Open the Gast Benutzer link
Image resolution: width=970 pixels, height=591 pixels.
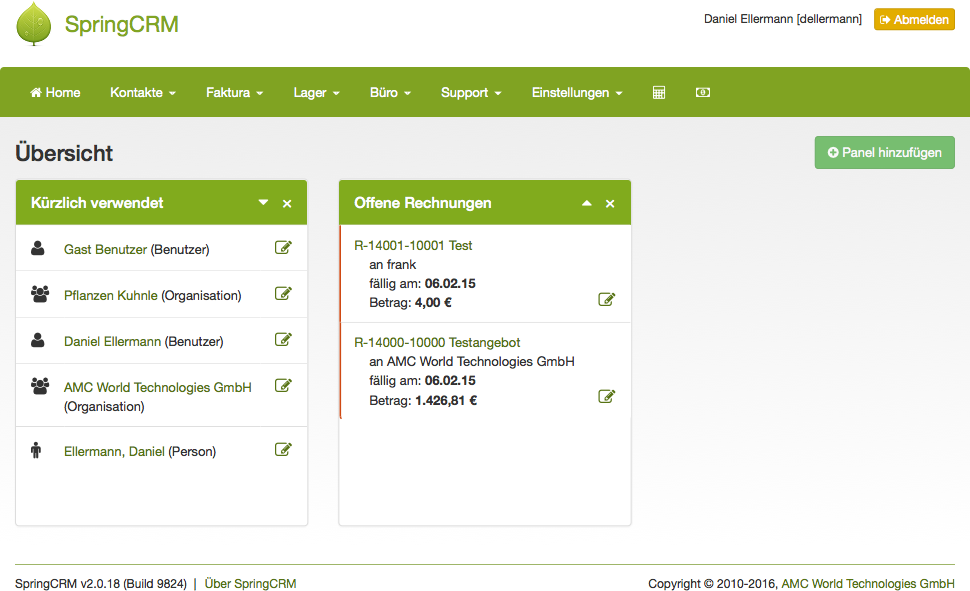click(x=105, y=249)
